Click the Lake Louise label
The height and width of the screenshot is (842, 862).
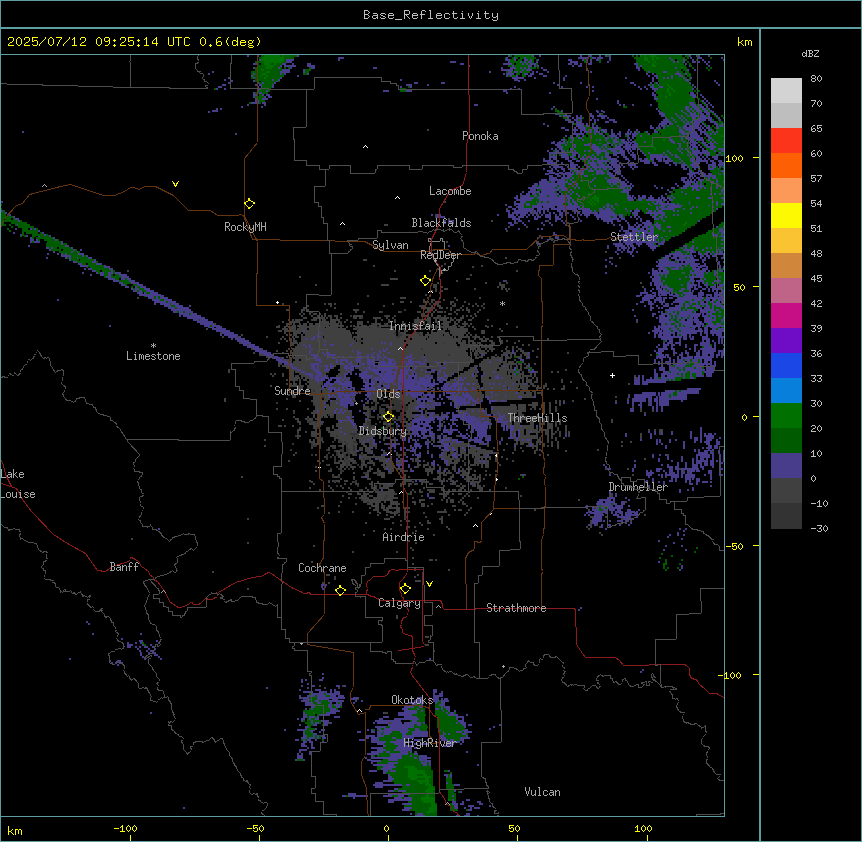pyautogui.click(x=18, y=484)
